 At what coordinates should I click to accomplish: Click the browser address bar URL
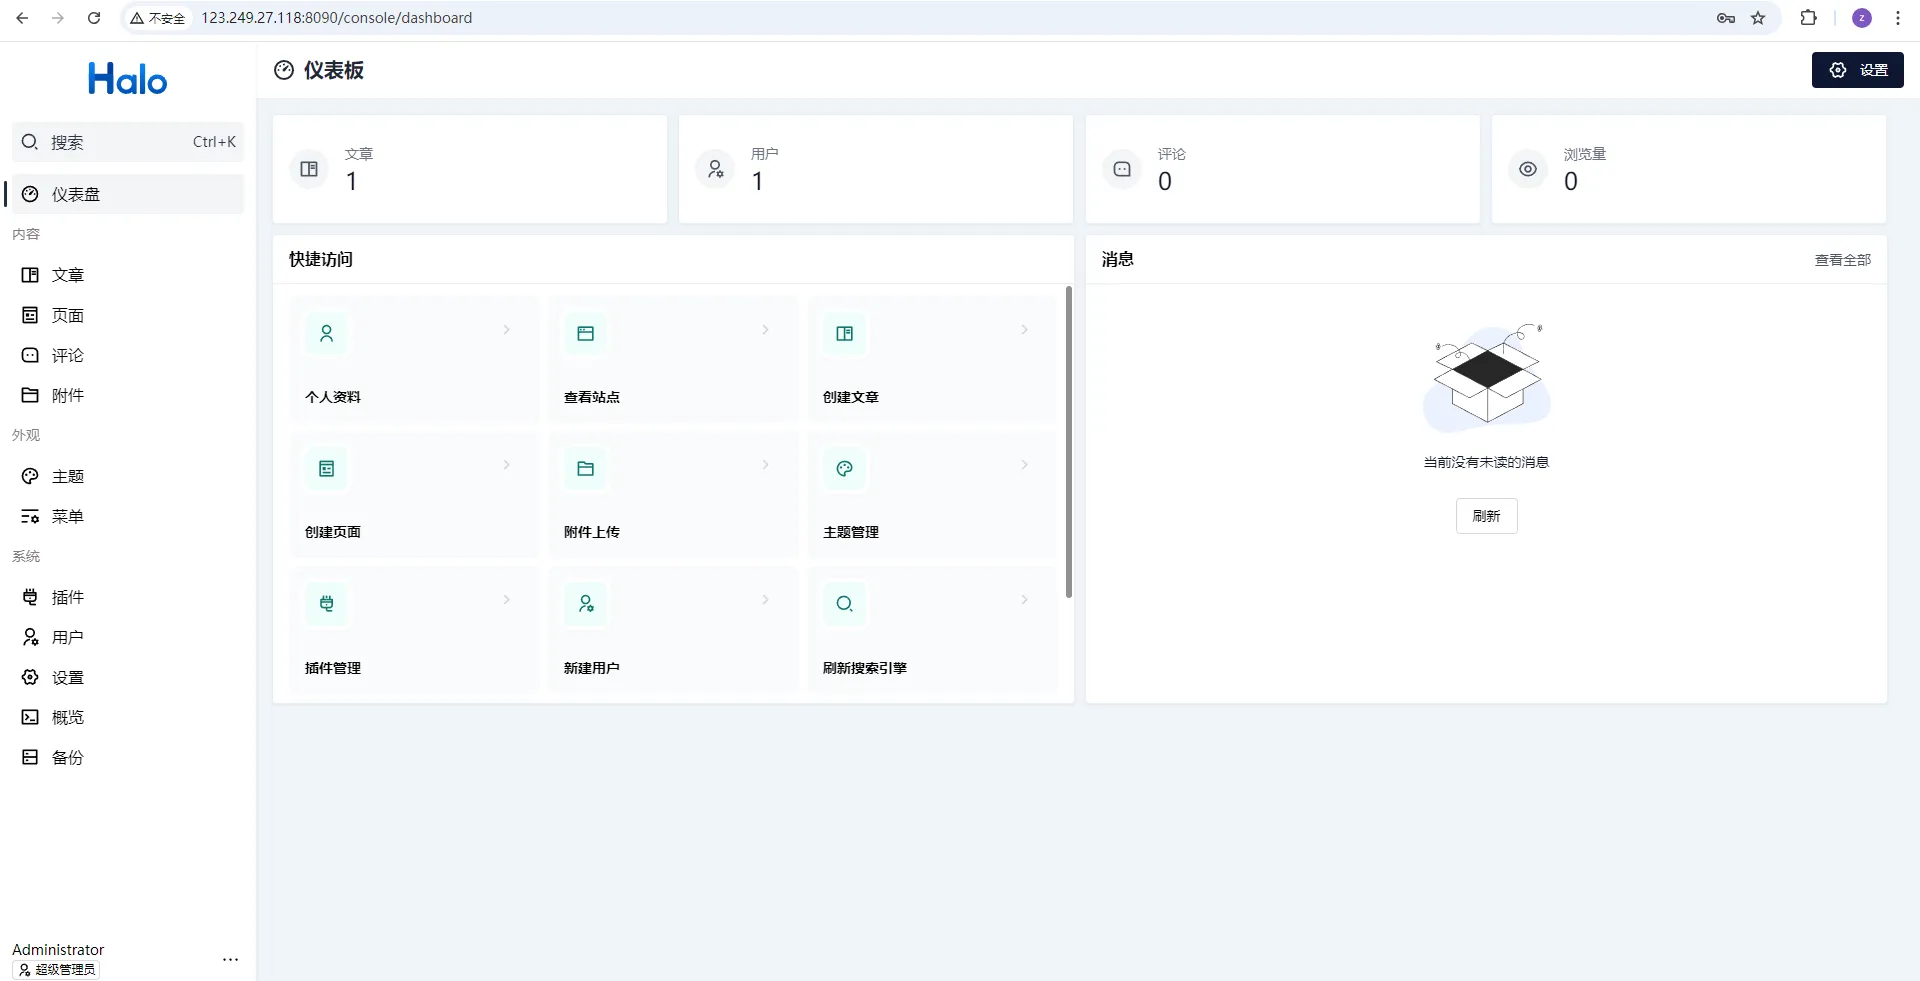coord(337,18)
